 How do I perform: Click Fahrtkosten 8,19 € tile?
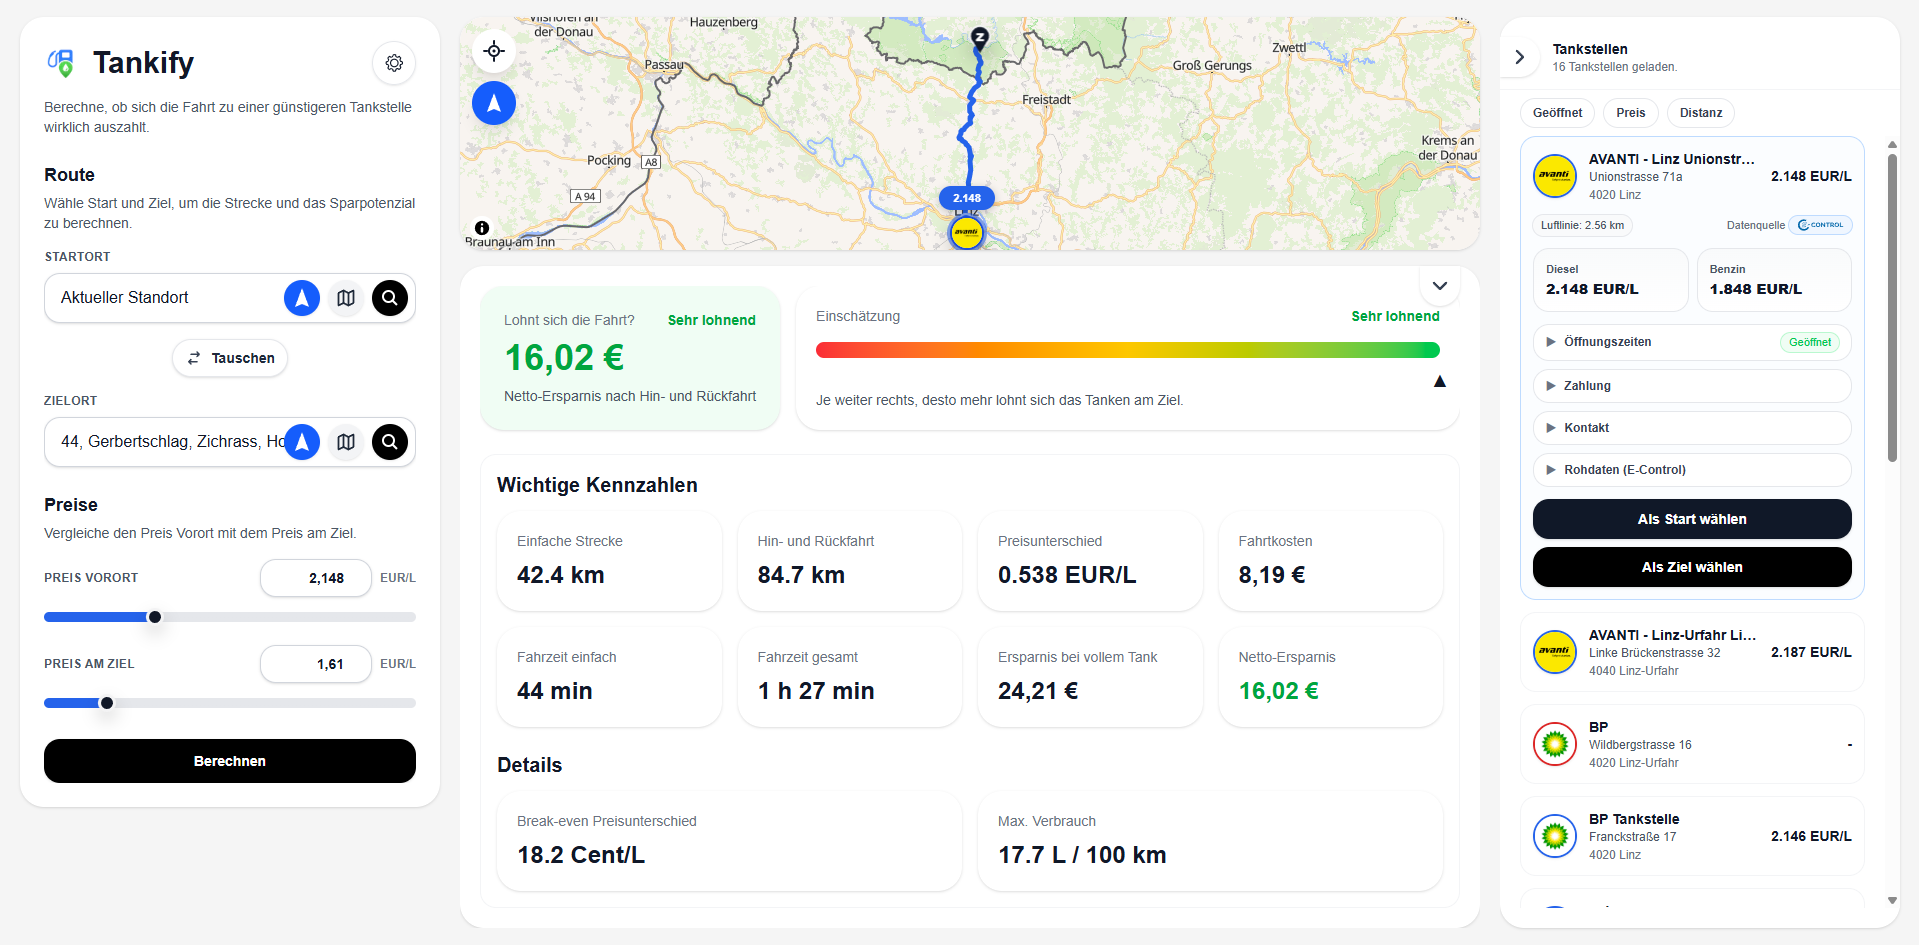(x=1331, y=561)
